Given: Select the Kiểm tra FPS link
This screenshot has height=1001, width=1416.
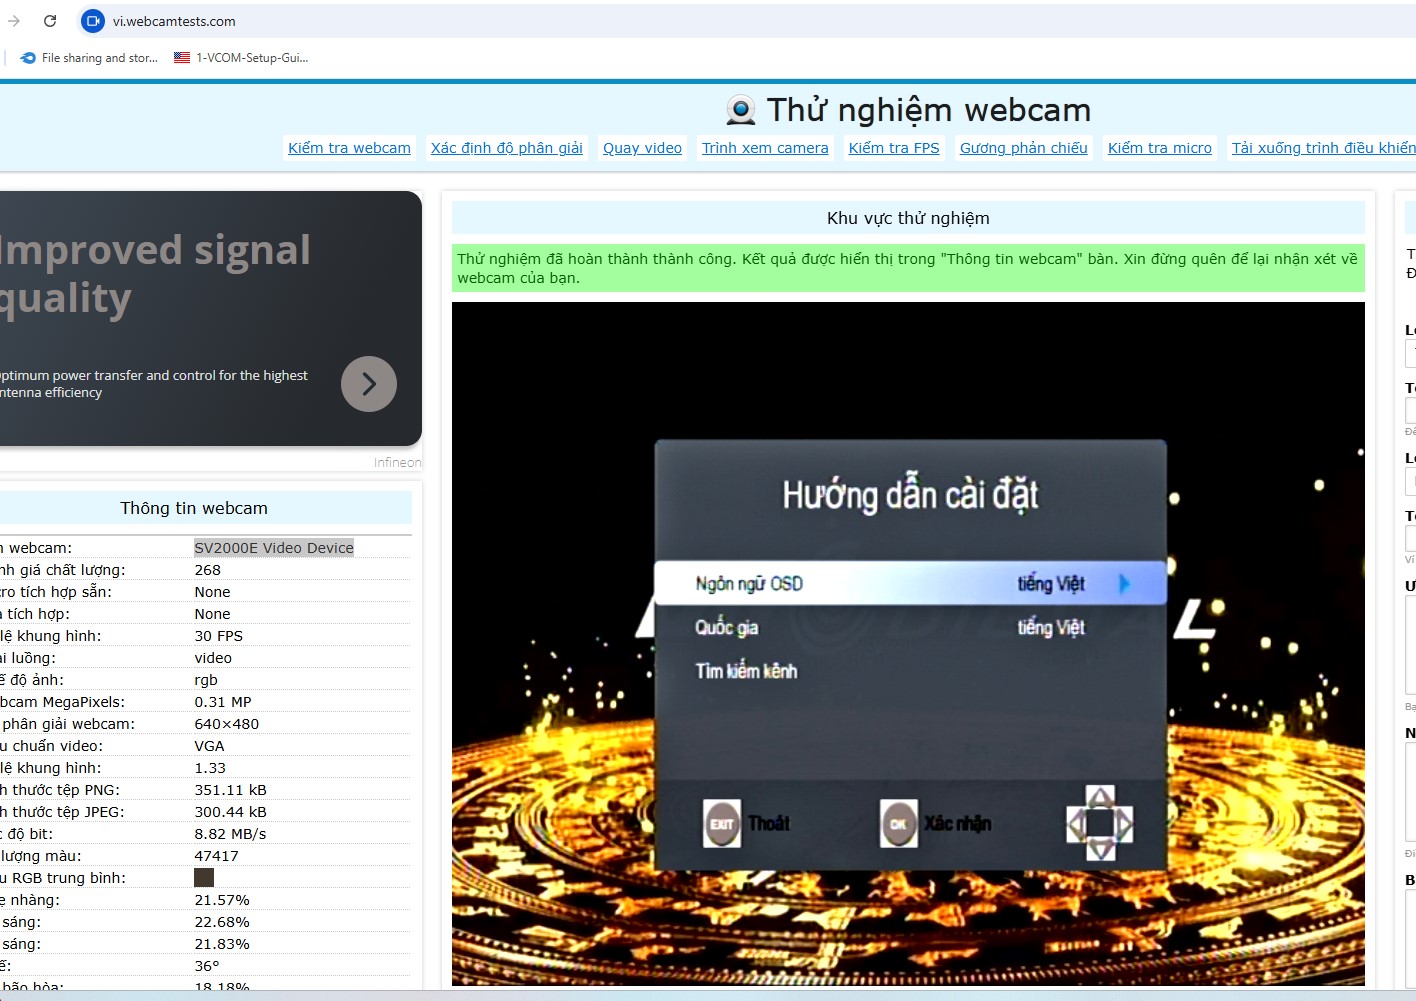Looking at the screenshot, I should 894,148.
